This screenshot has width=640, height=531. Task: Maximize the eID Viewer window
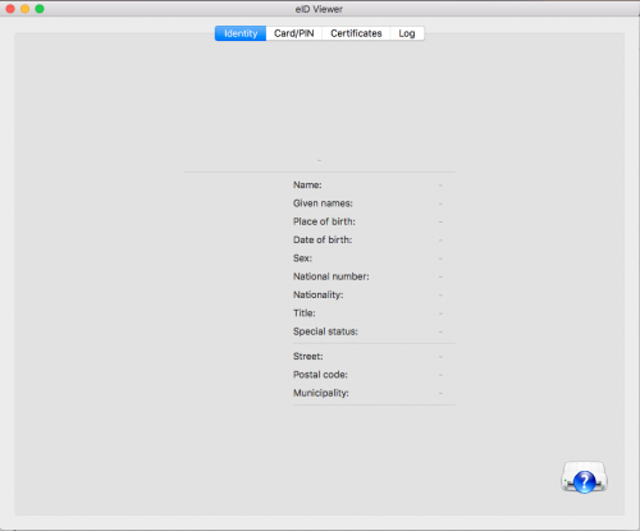[40, 9]
